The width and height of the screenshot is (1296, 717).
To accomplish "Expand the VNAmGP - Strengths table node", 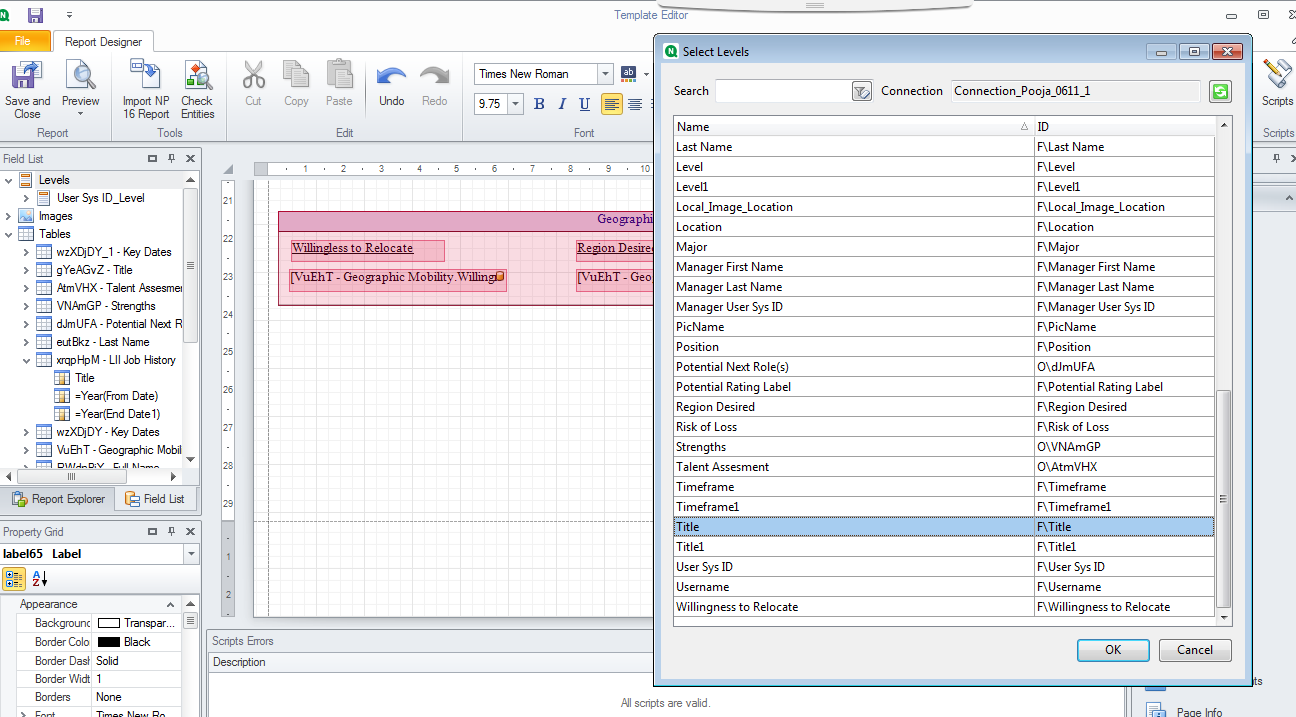I will [26, 306].
